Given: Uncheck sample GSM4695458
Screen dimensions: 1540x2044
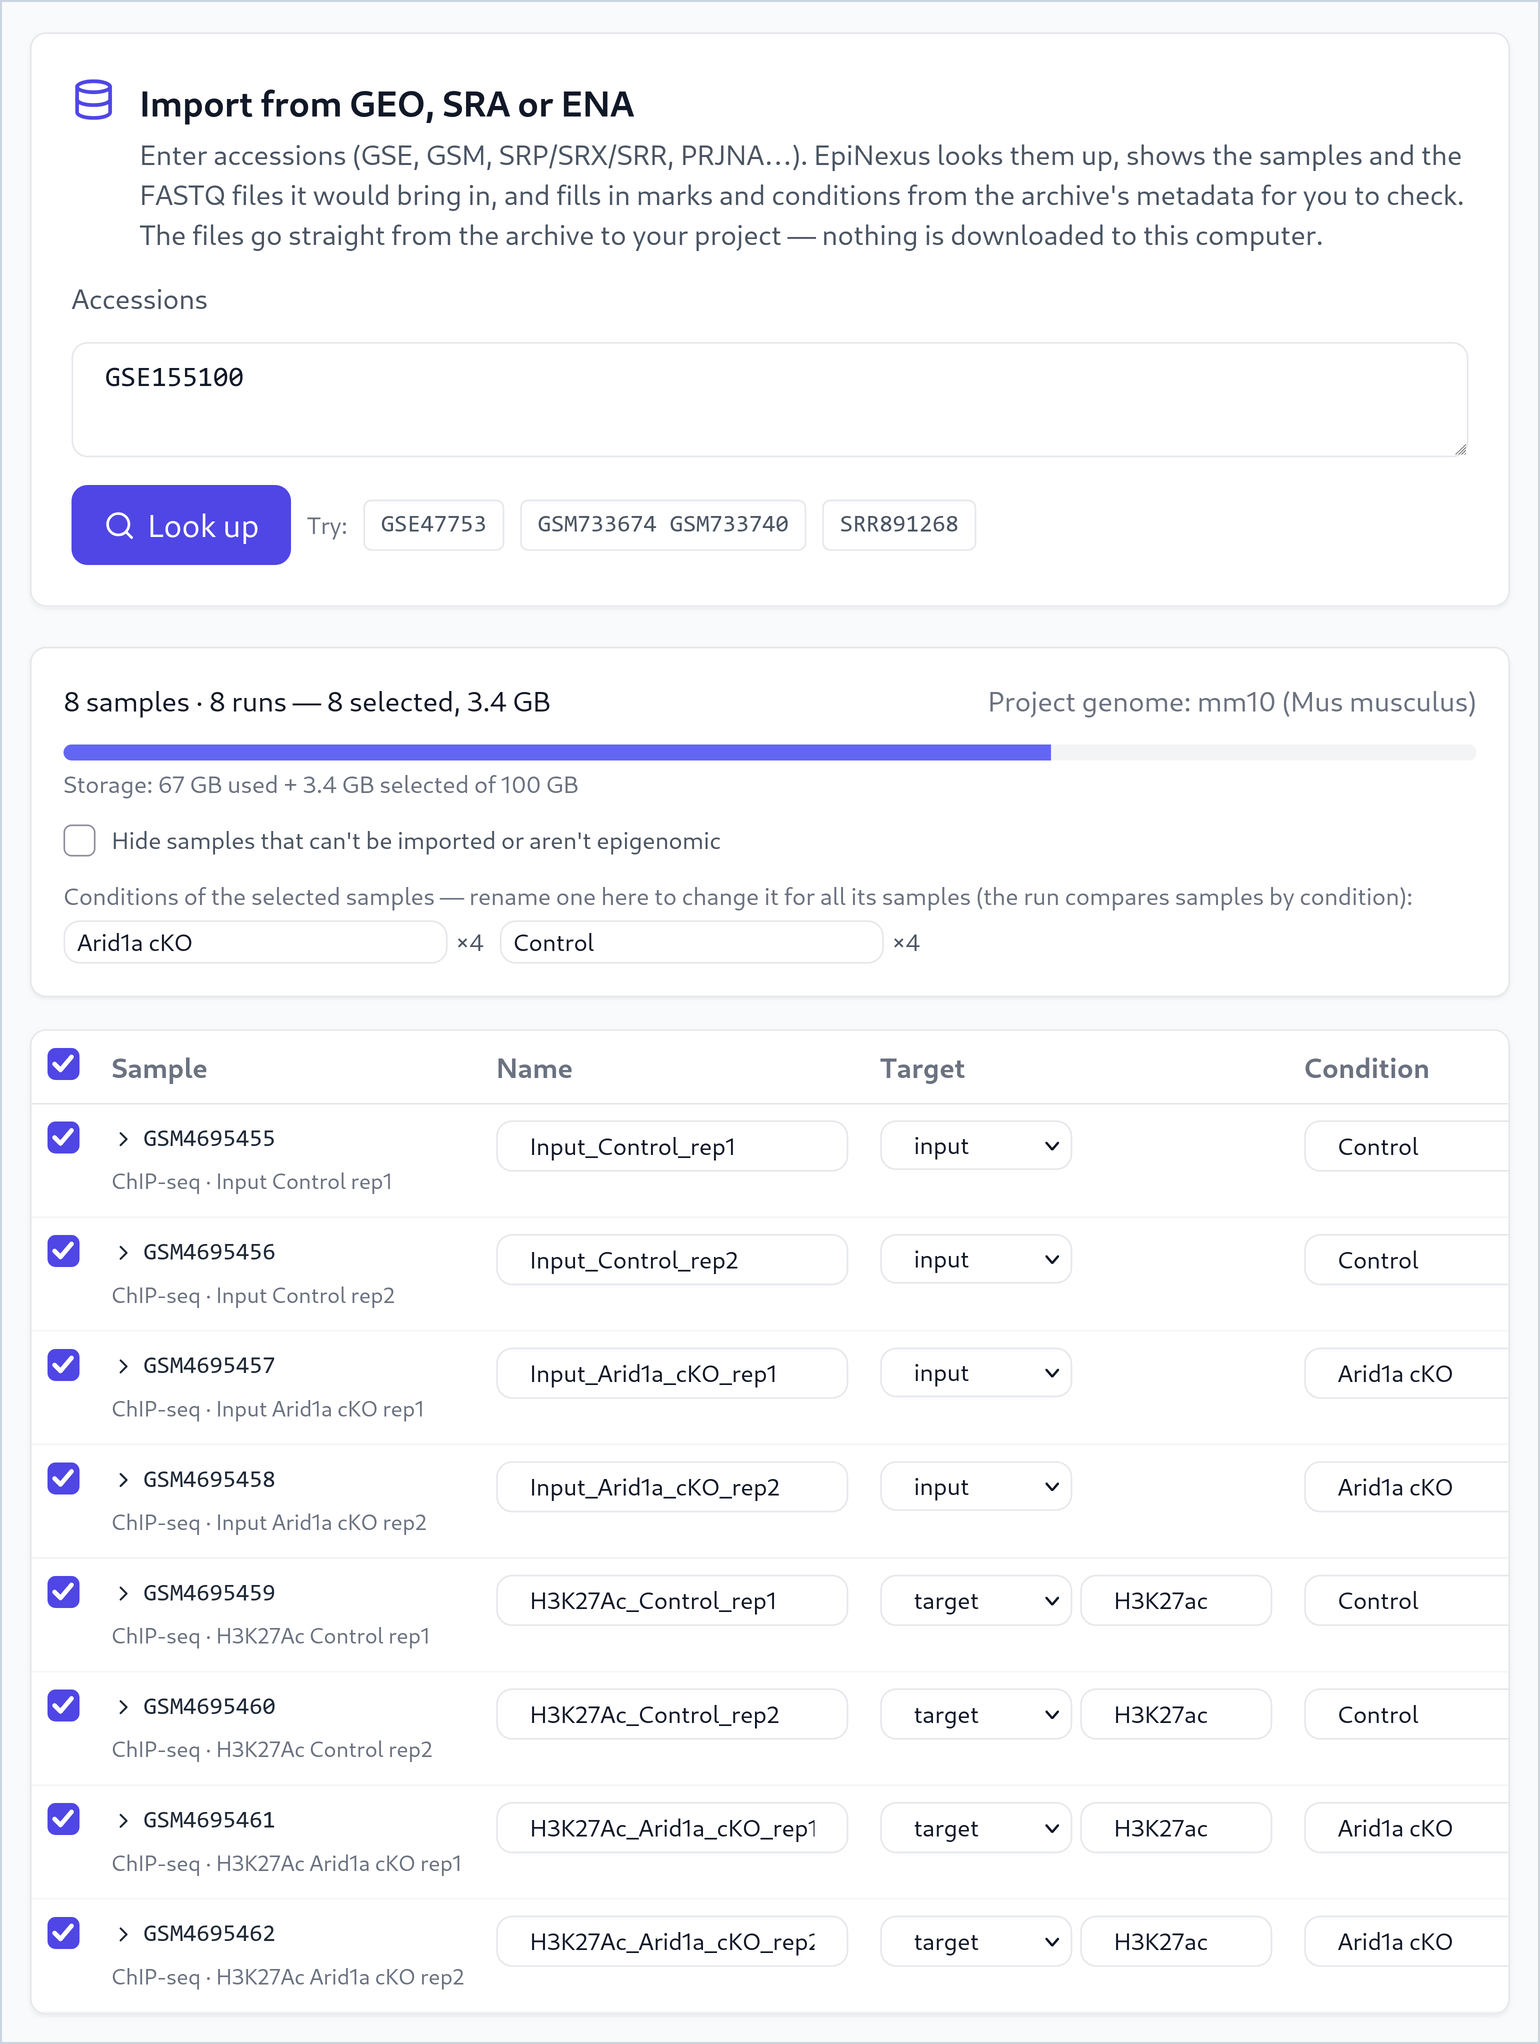Looking at the screenshot, I should [x=64, y=1478].
